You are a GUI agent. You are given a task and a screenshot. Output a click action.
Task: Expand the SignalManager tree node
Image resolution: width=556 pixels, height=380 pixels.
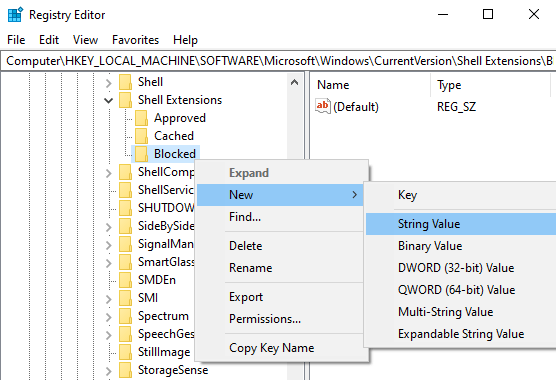click(109, 245)
